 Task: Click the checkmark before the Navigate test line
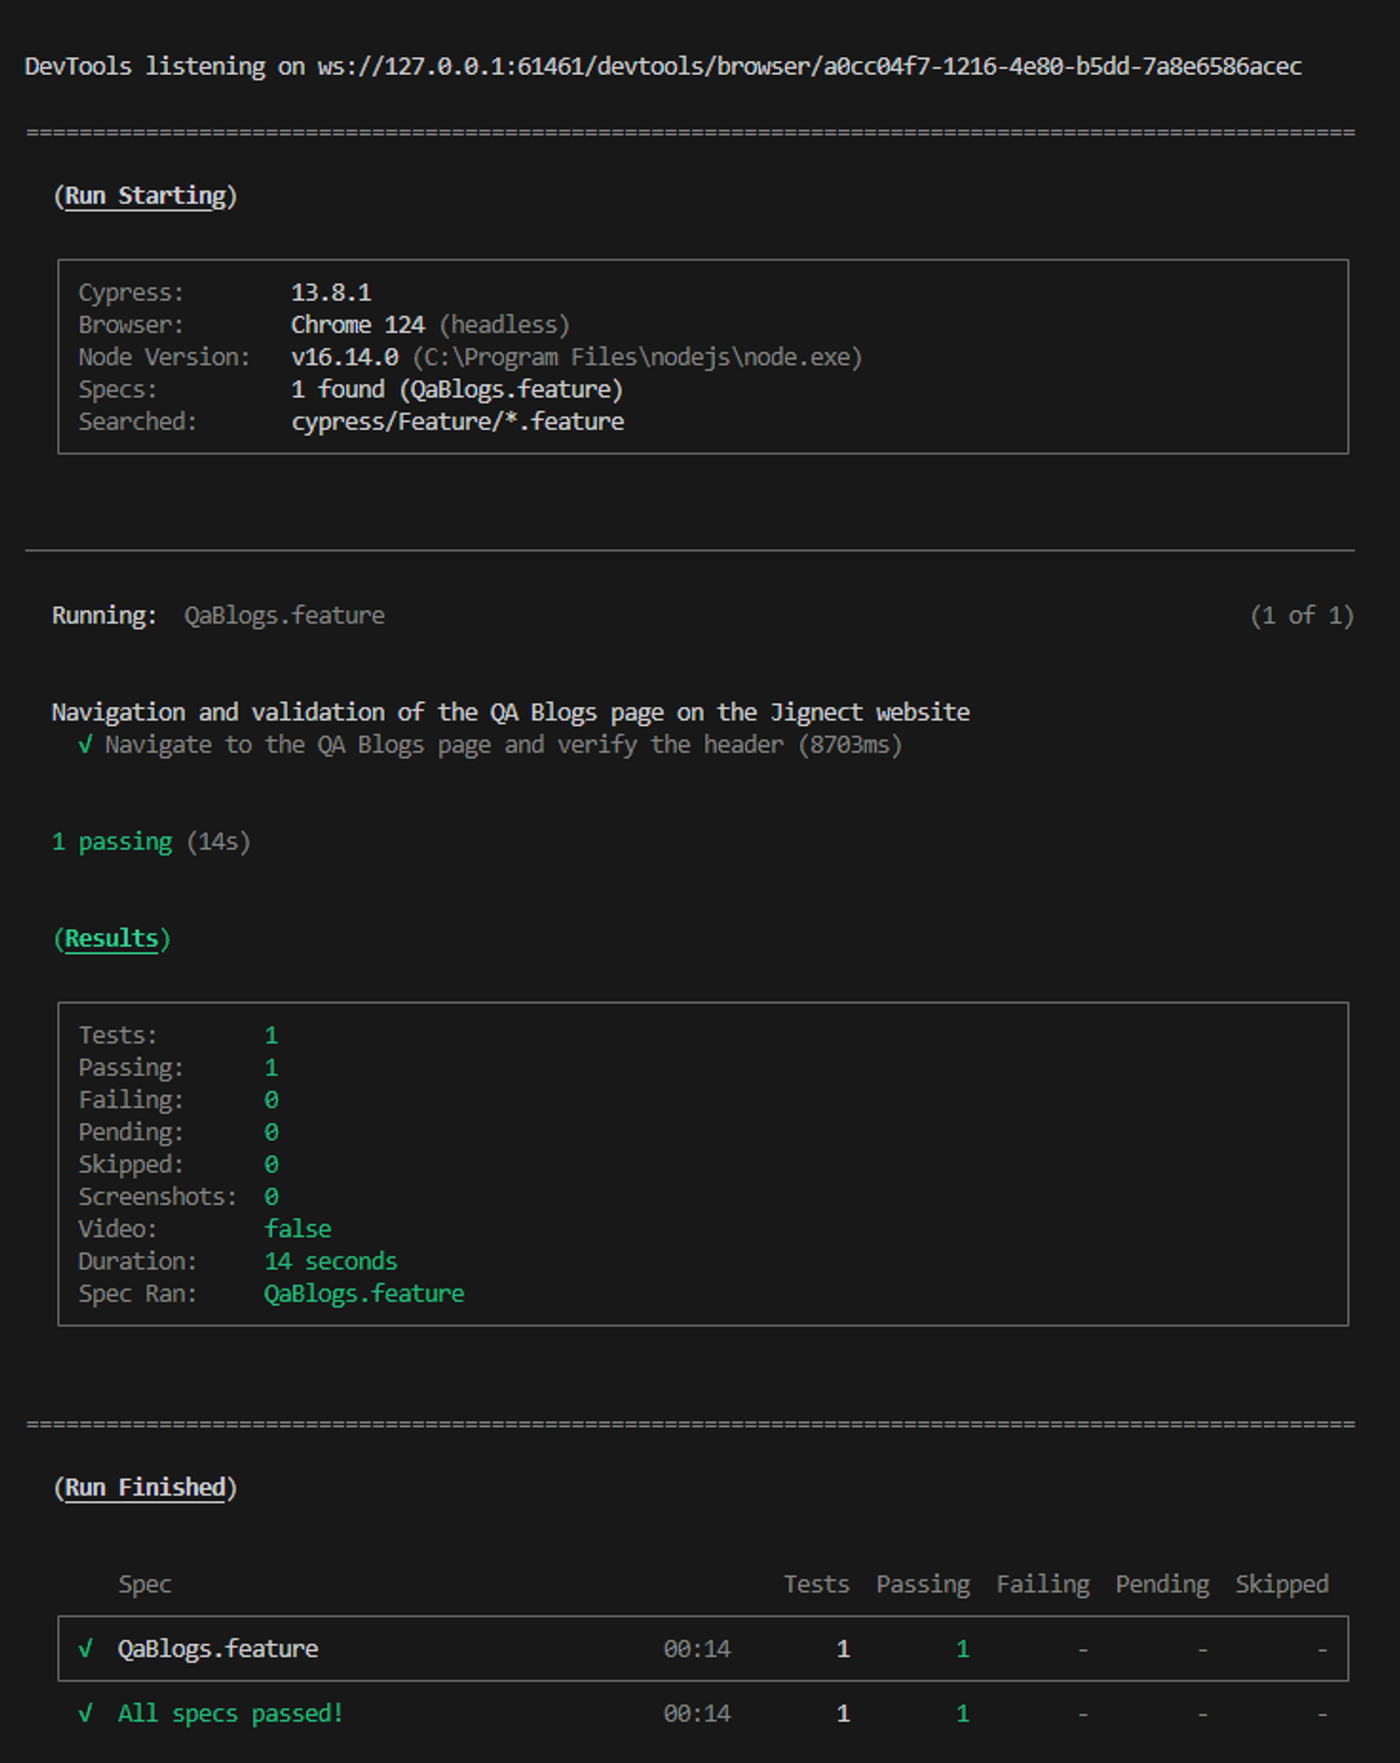(x=86, y=745)
